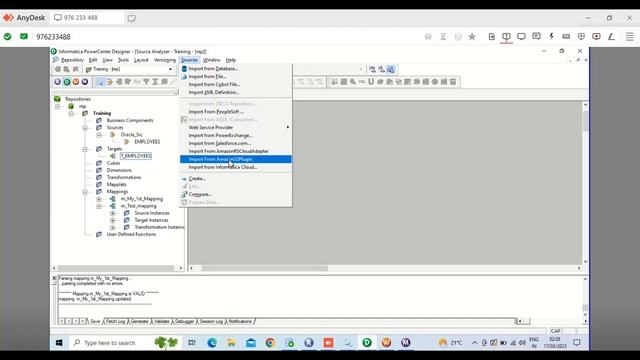Choose Import from Informatica Cloud
Image resolution: width=640 pixels, height=360 pixels.
(x=236, y=167)
